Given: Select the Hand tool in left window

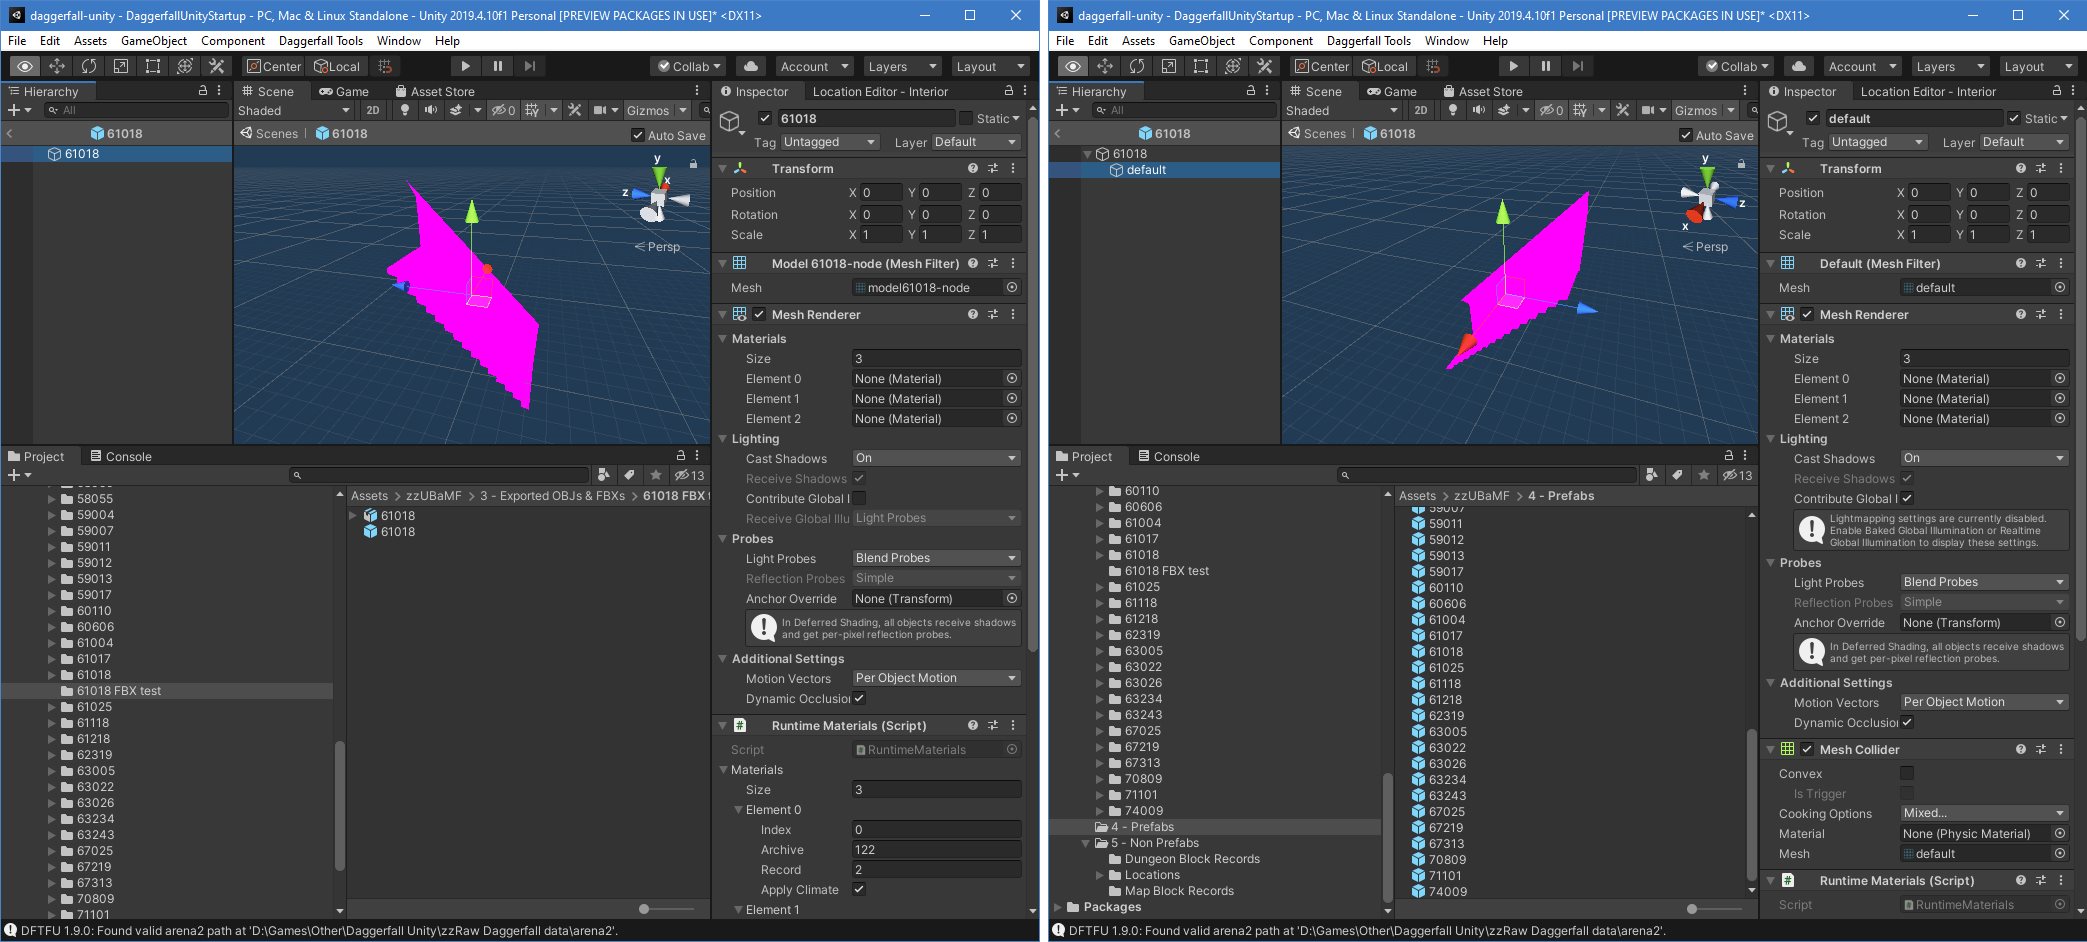Looking at the screenshot, I should pyautogui.click(x=25, y=66).
